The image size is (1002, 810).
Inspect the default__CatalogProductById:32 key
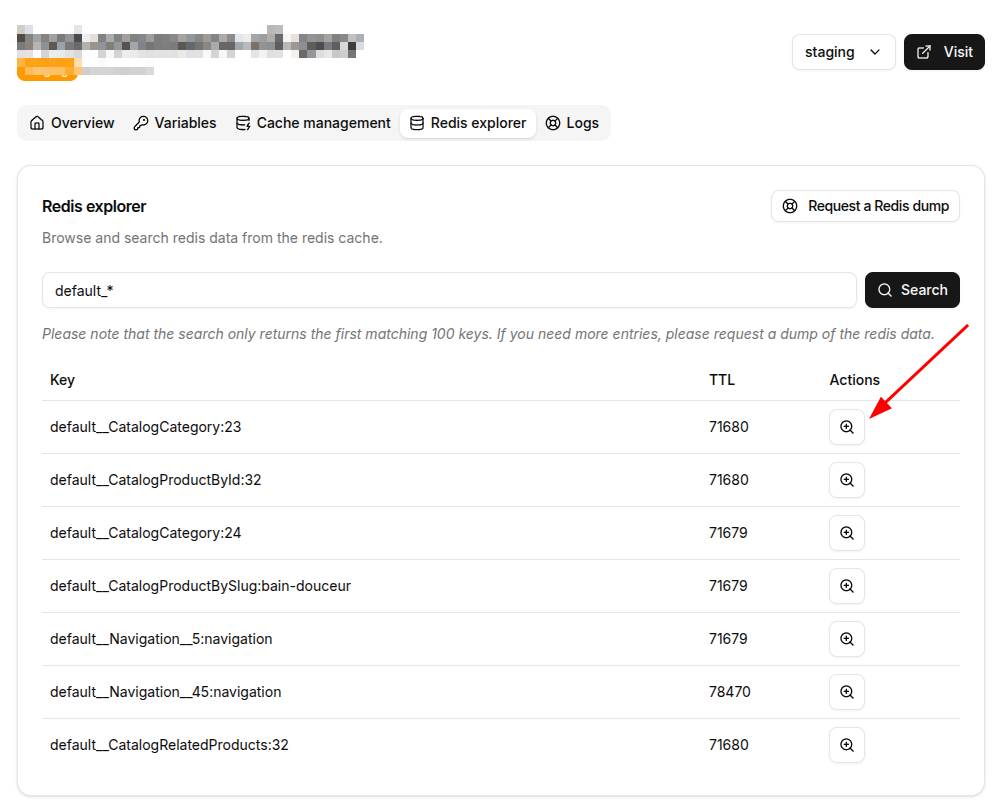point(846,480)
